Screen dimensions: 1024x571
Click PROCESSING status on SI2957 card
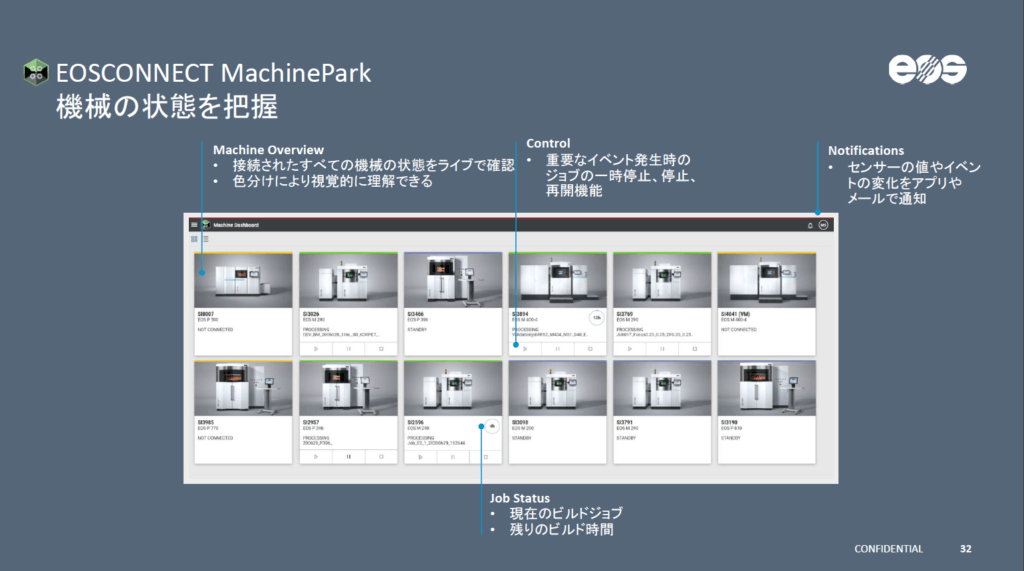[x=316, y=438]
